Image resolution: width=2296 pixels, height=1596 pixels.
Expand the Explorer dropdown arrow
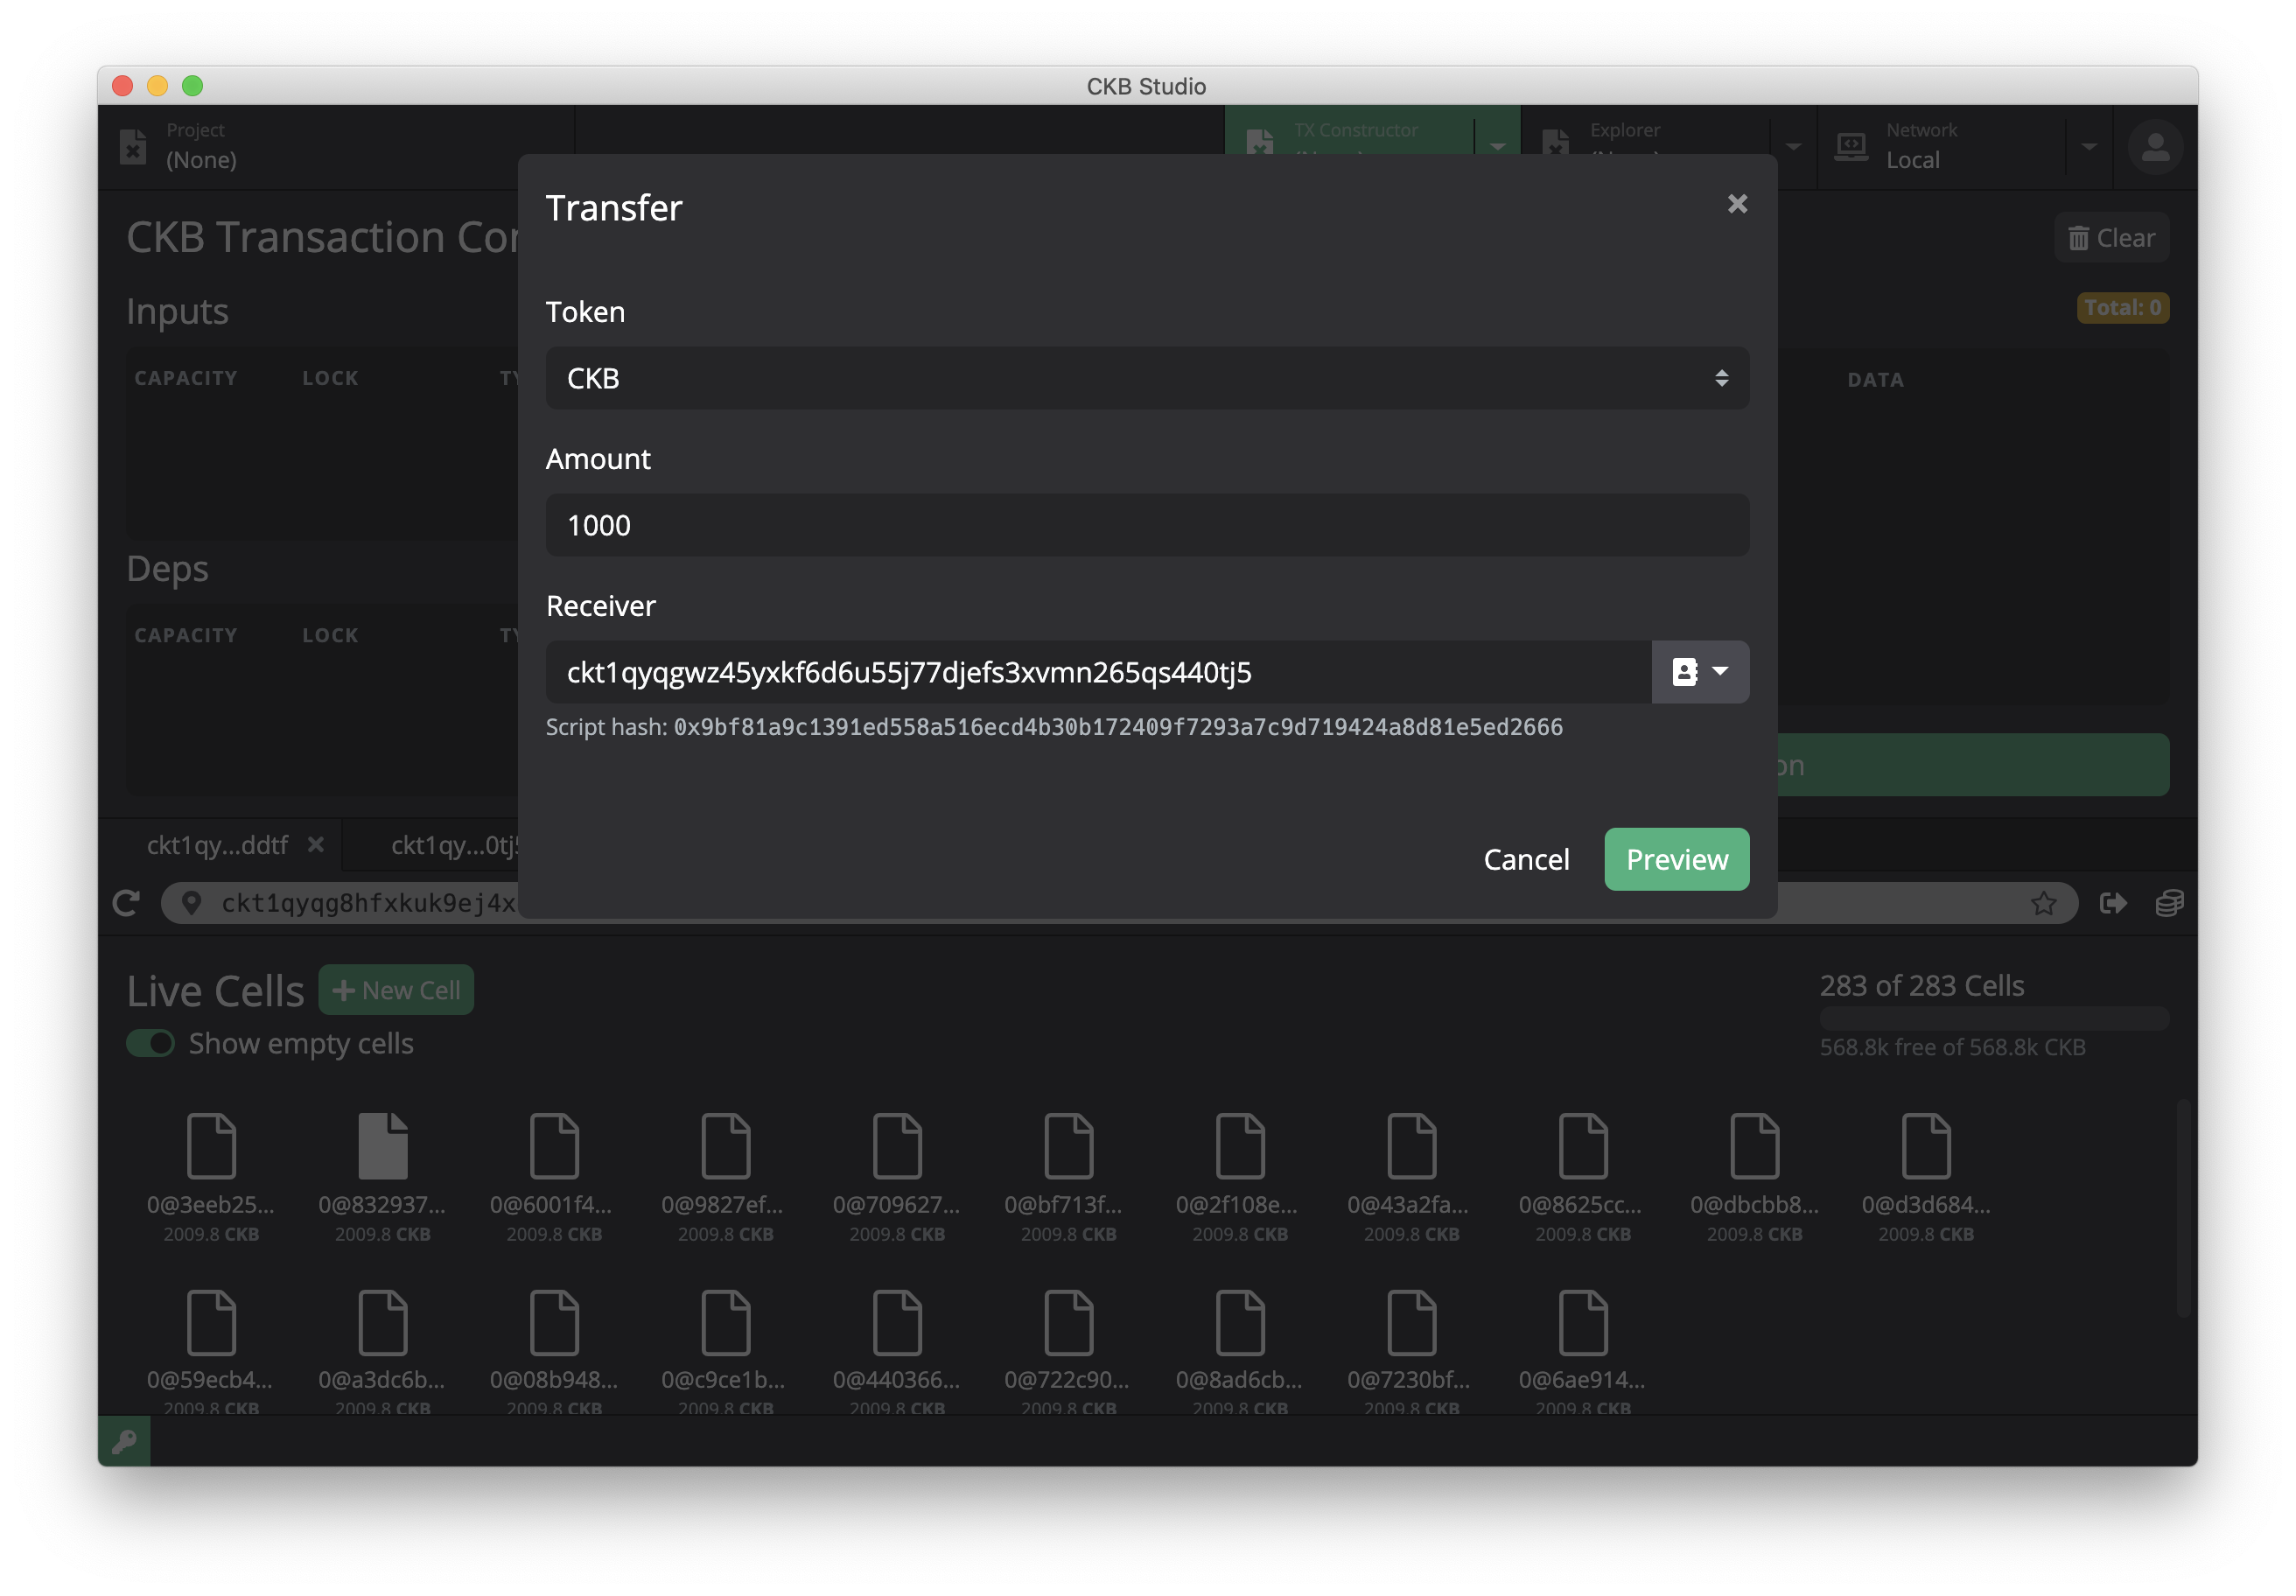pos(1793,147)
